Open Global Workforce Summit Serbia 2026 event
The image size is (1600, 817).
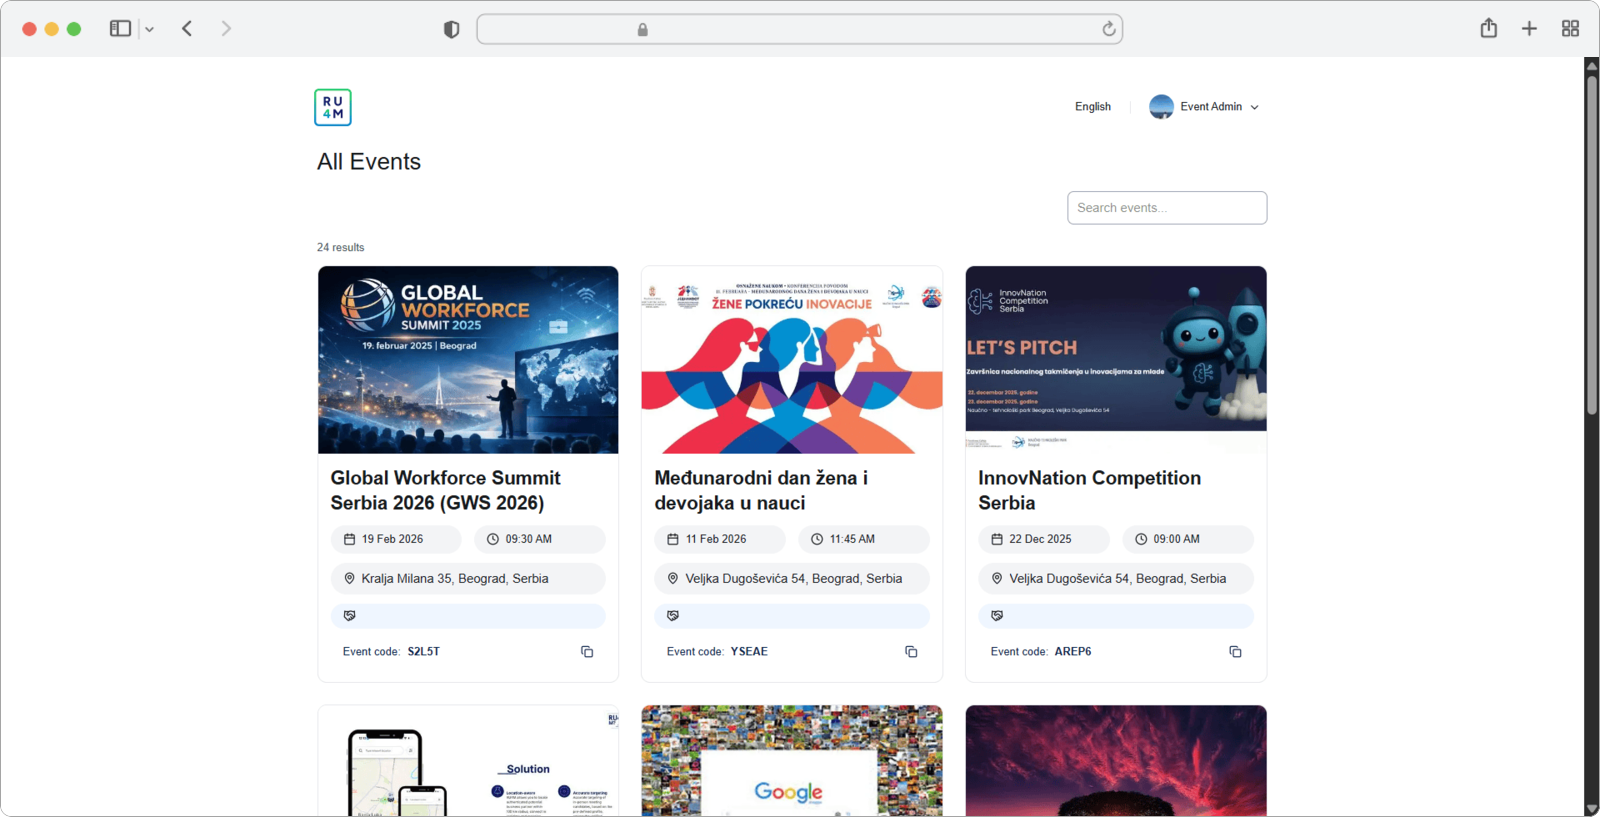[x=445, y=490]
